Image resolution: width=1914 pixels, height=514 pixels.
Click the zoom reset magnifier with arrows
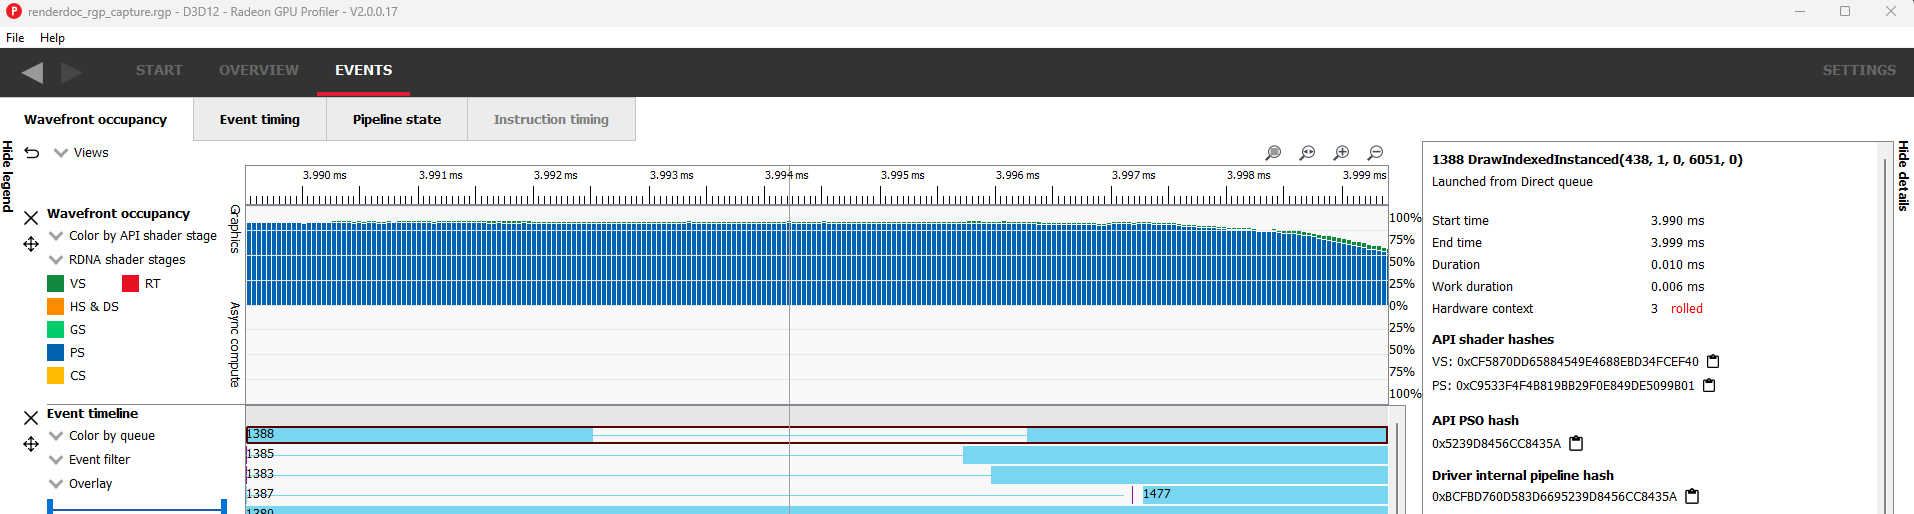tap(1307, 153)
